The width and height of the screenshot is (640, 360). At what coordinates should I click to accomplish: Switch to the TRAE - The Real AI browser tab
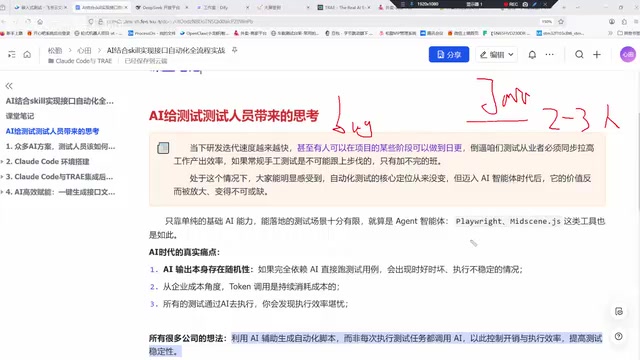tap(344, 7)
